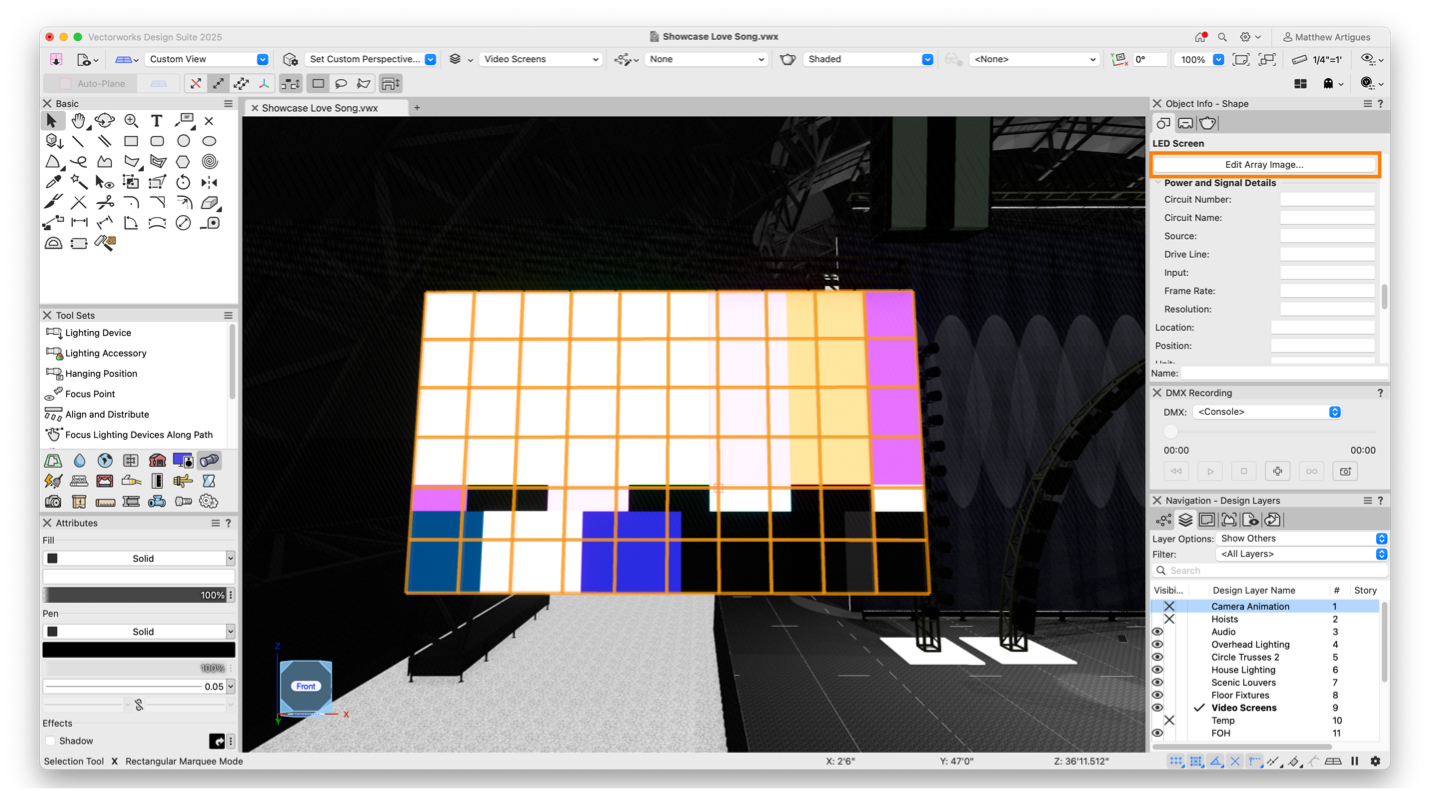Expand the DMX Console dropdown

(x=1266, y=412)
